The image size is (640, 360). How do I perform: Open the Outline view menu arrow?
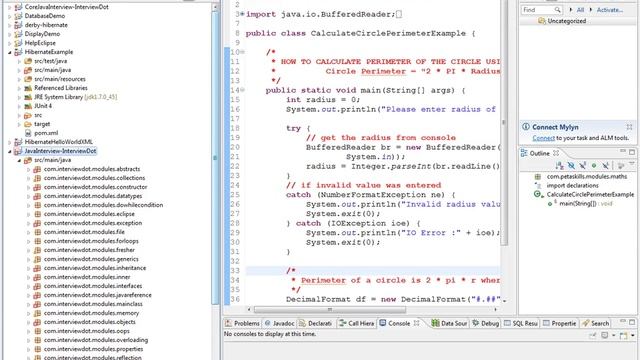click(632, 163)
